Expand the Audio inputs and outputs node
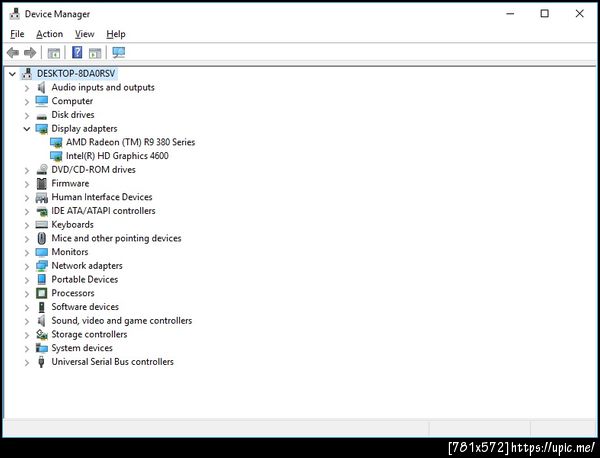Viewport: 600px width, 458px height. (x=26, y=88)
